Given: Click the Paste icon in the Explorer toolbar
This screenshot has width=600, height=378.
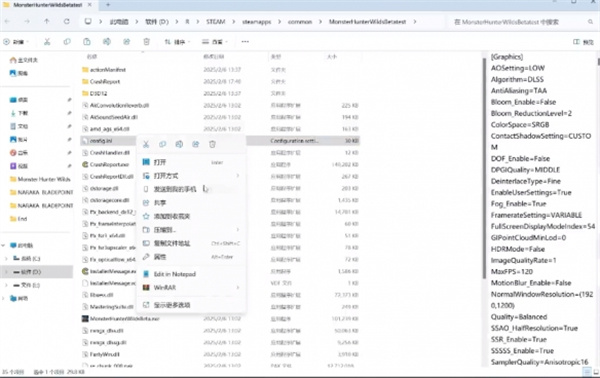Looking at the screenshot, I should click(87, 42).
